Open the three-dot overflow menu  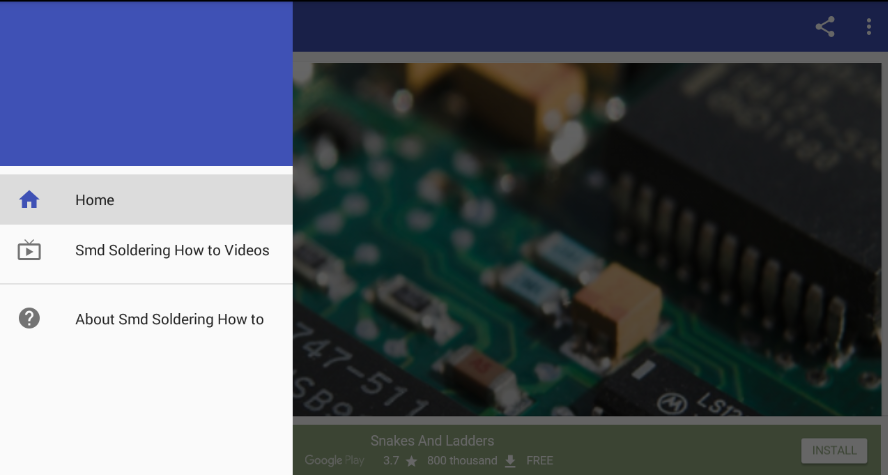[x=868, y=27]
